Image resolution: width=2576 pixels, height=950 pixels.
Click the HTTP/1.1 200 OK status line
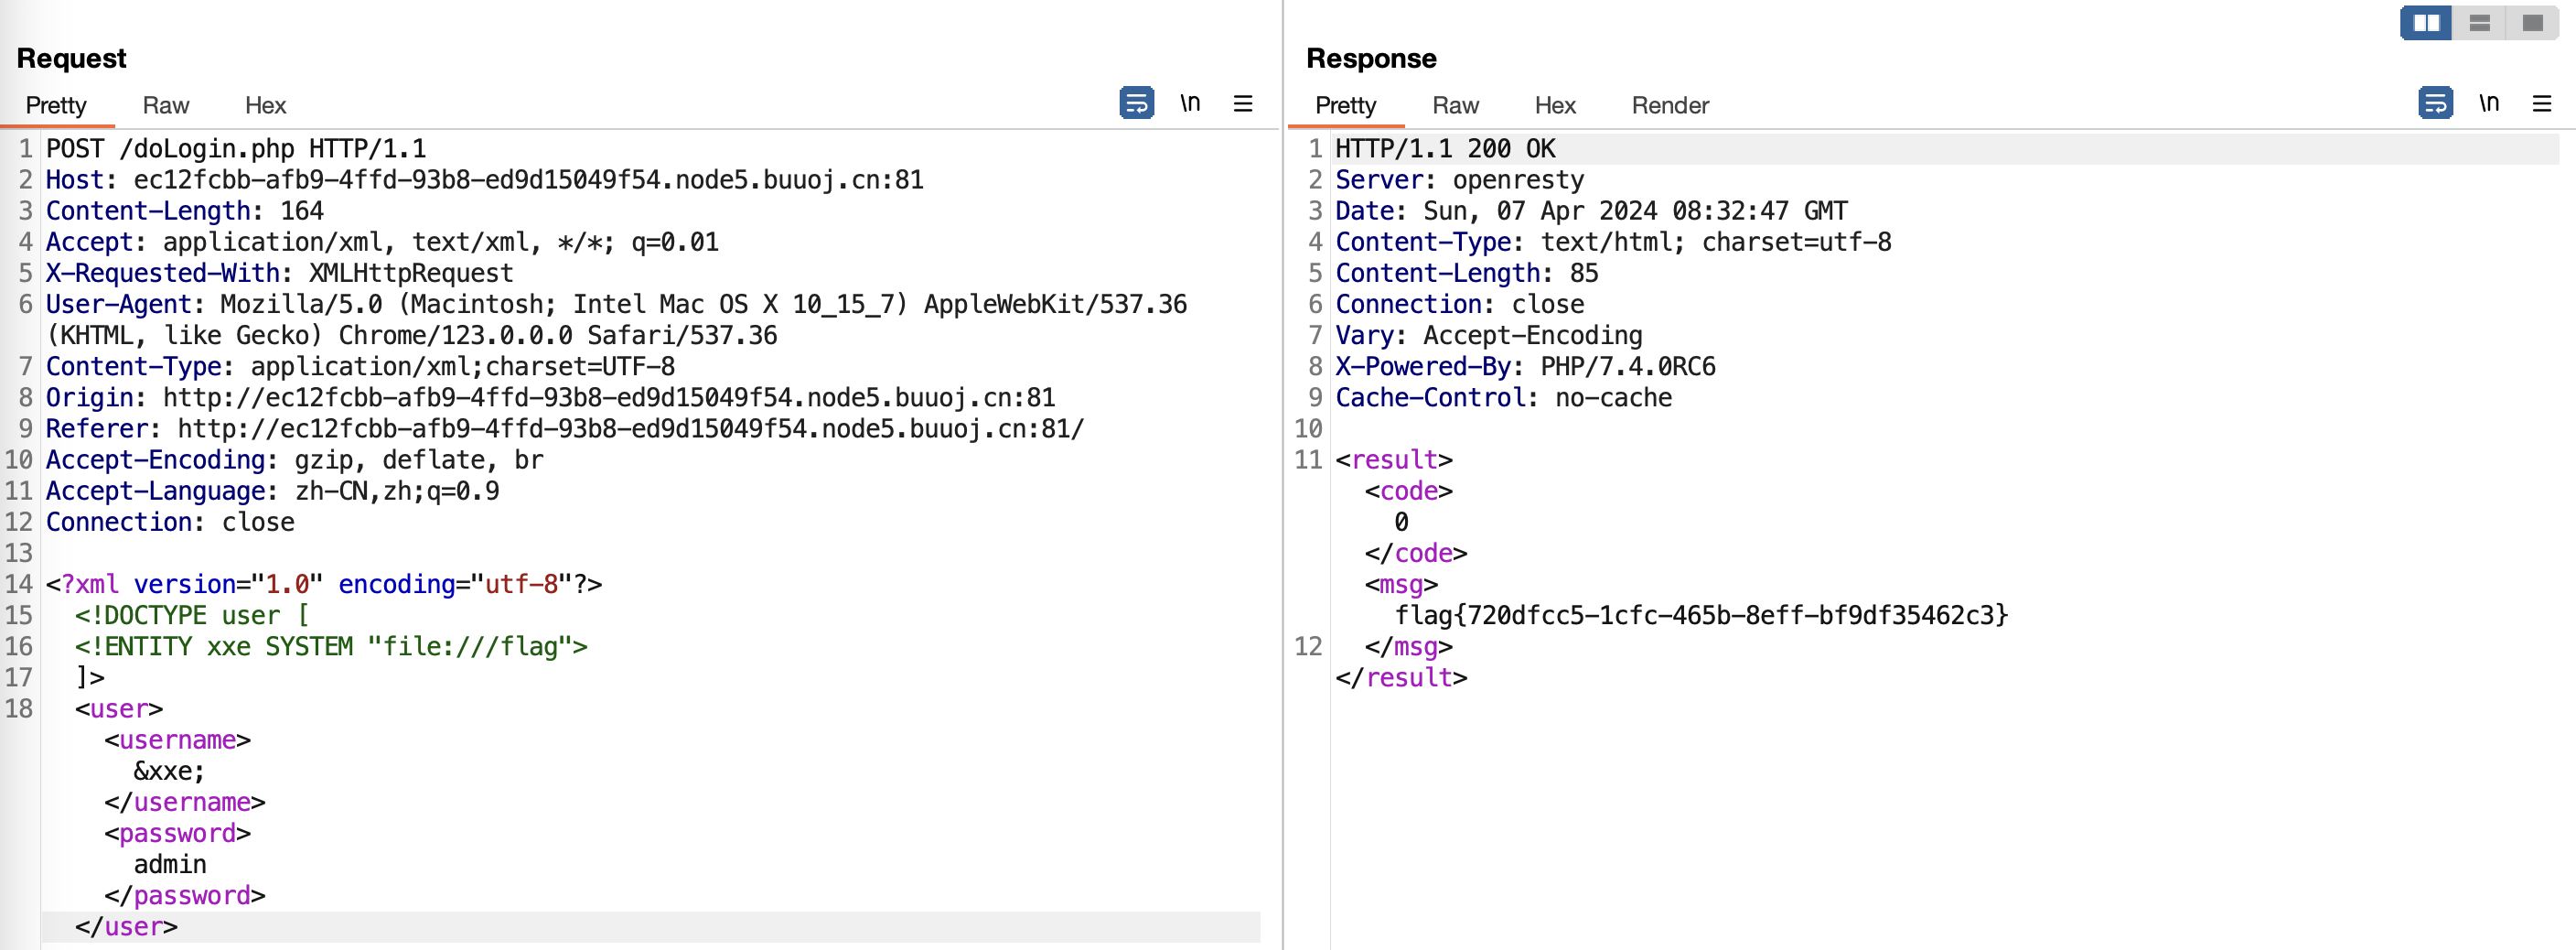(x=1446, y=149)
